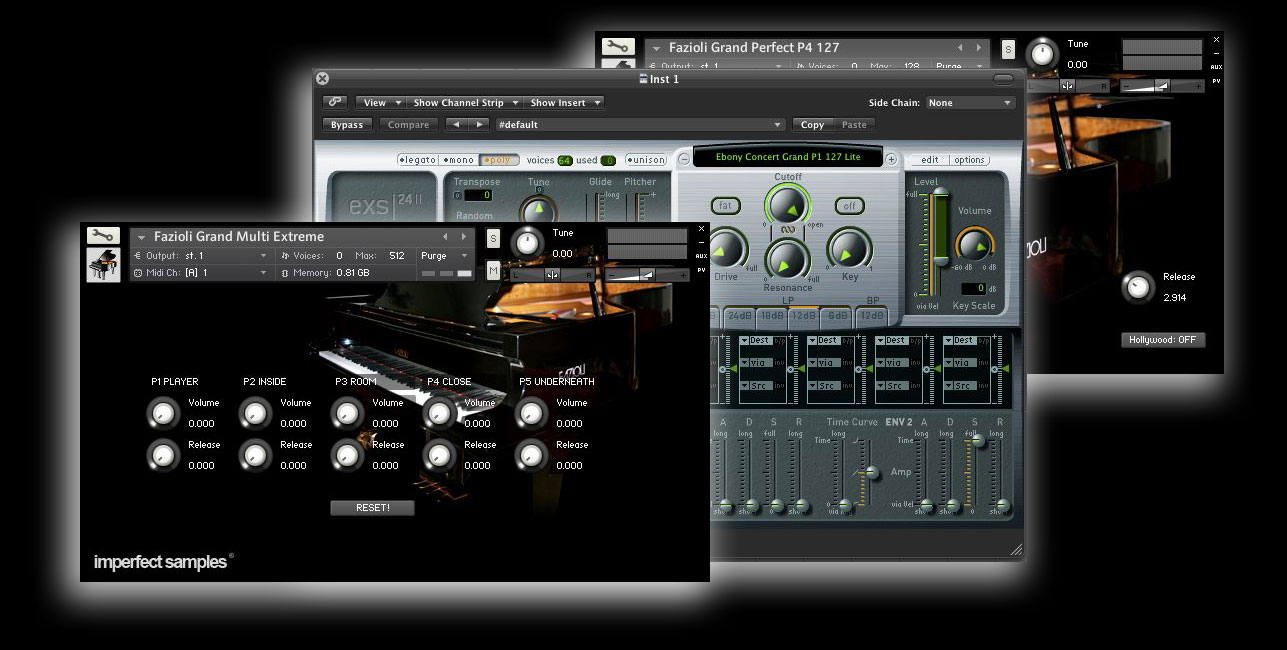Open the Show Channel Strip menu

(465, 102)
